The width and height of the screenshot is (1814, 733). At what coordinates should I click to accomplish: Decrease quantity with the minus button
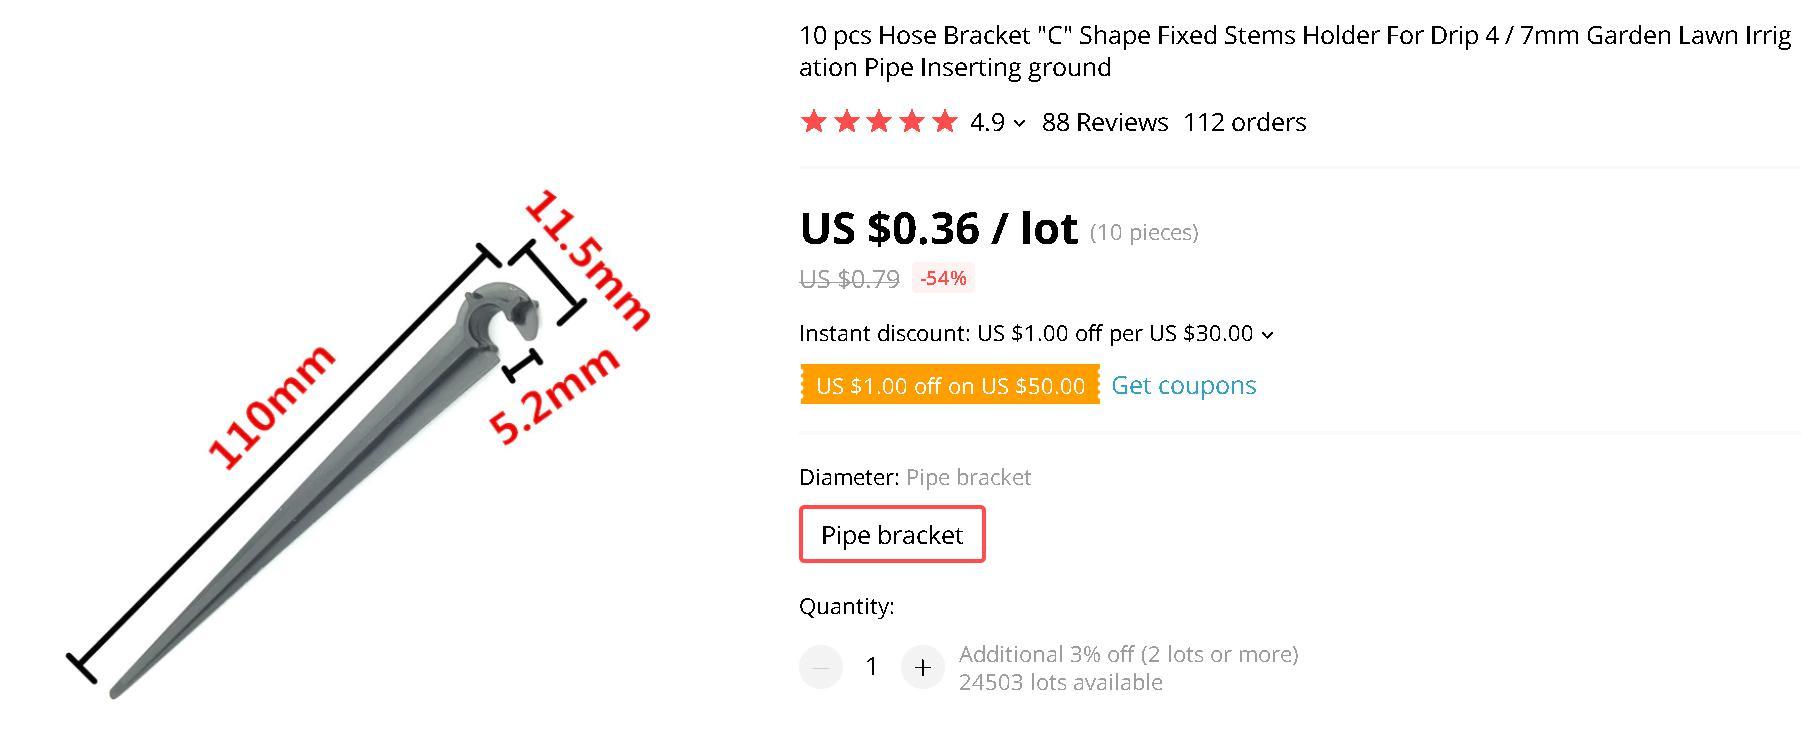click(x=821, y=667)
